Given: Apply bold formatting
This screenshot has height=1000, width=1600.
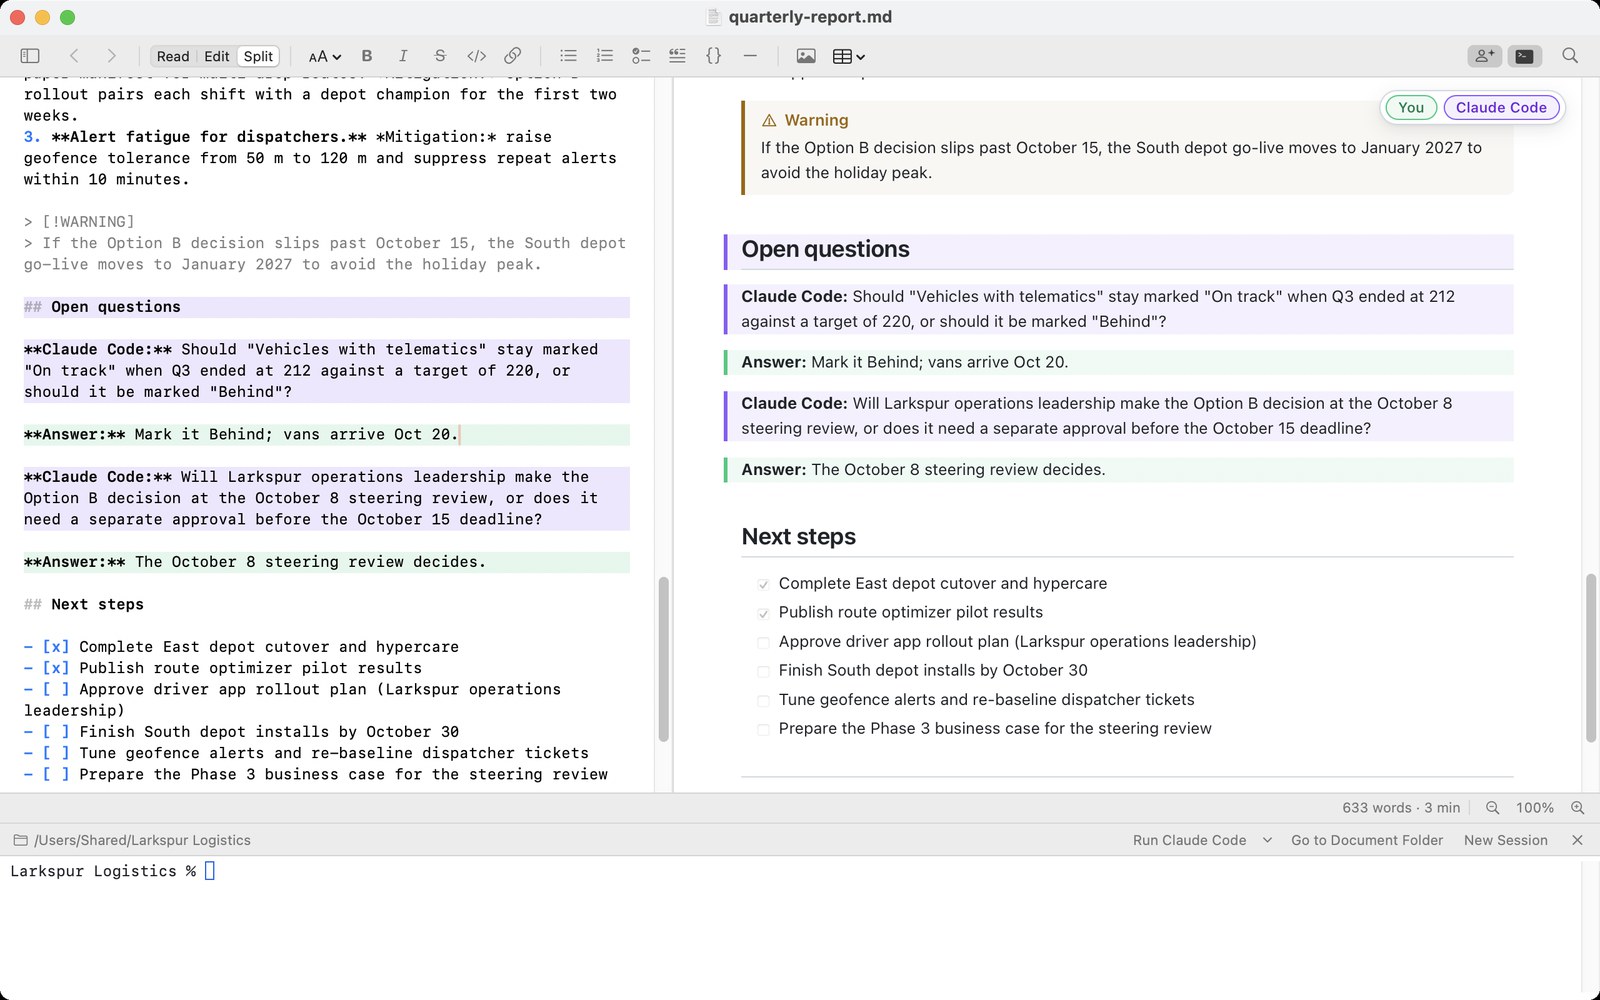Looking at the screenshot, I should click(x=367, y=56).
